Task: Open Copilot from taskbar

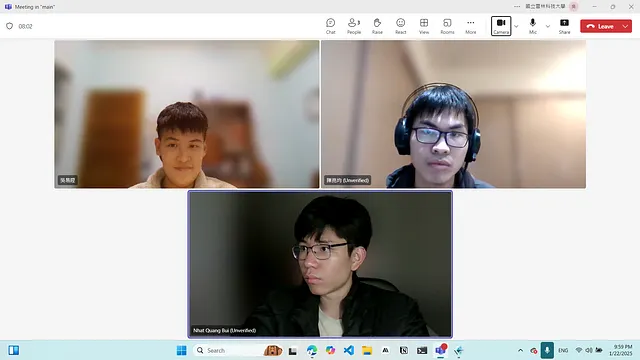Action: pyautogui.click(x=330, y=350)
